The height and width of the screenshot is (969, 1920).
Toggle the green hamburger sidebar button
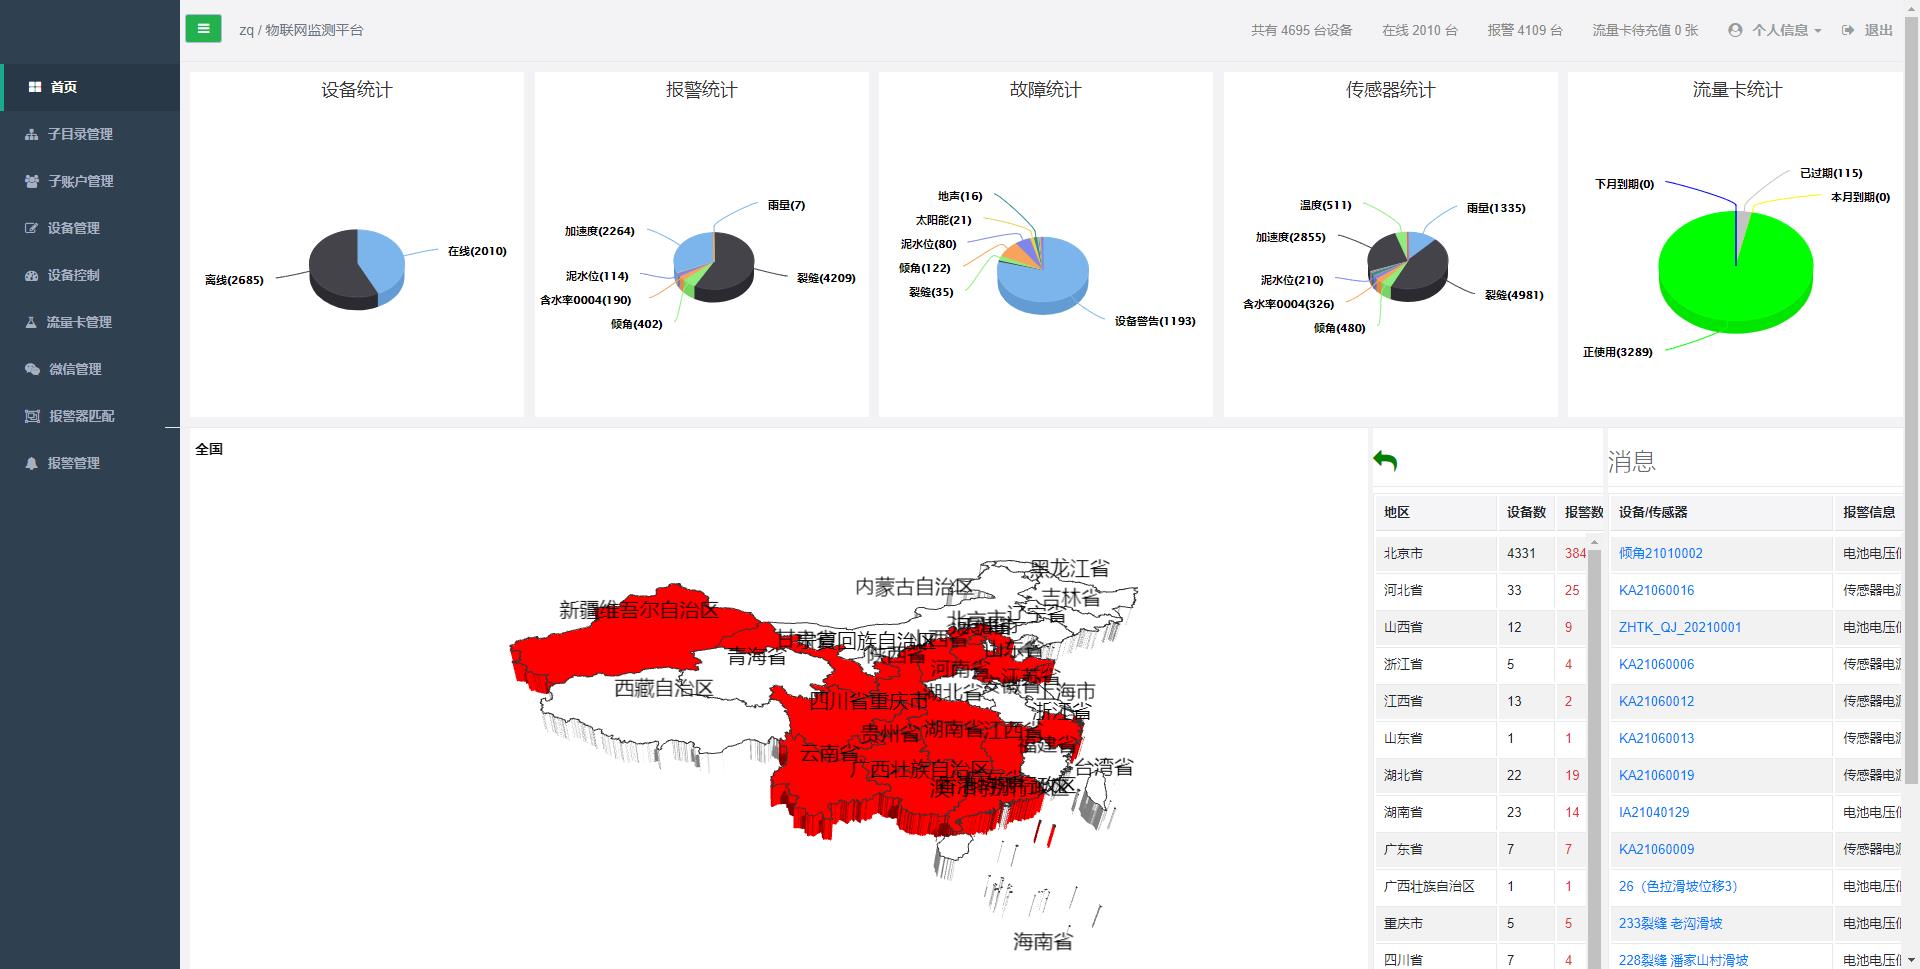(x=203, y=29)
